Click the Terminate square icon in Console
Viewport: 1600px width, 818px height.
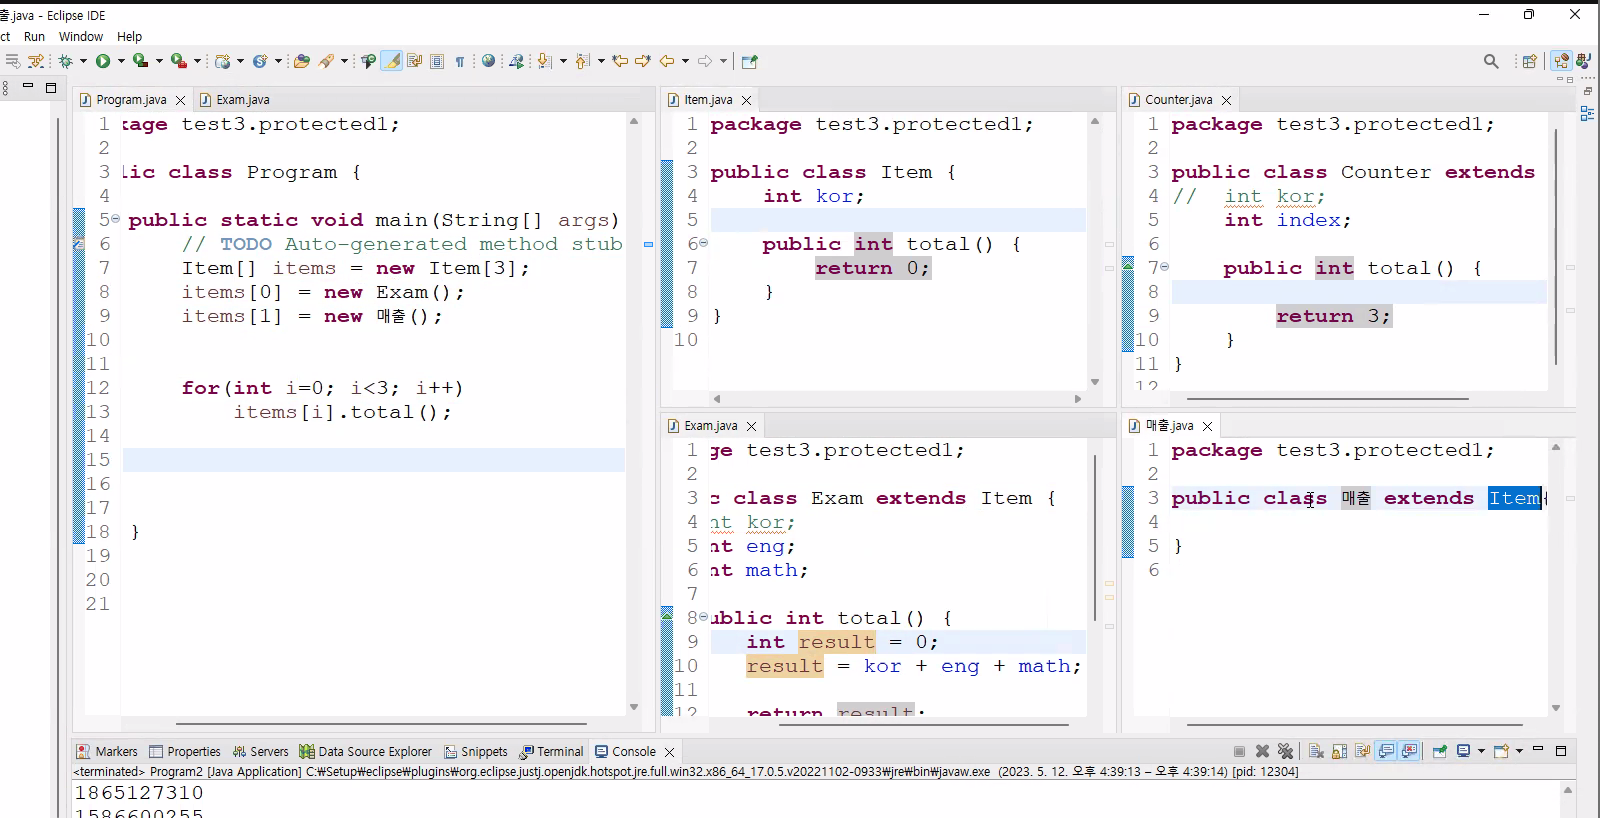[x=1239, y=751]
